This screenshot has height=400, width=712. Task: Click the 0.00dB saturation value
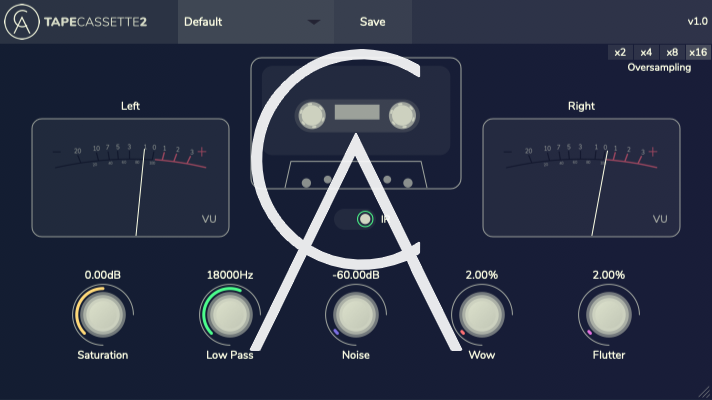click(x=103, y=275)
